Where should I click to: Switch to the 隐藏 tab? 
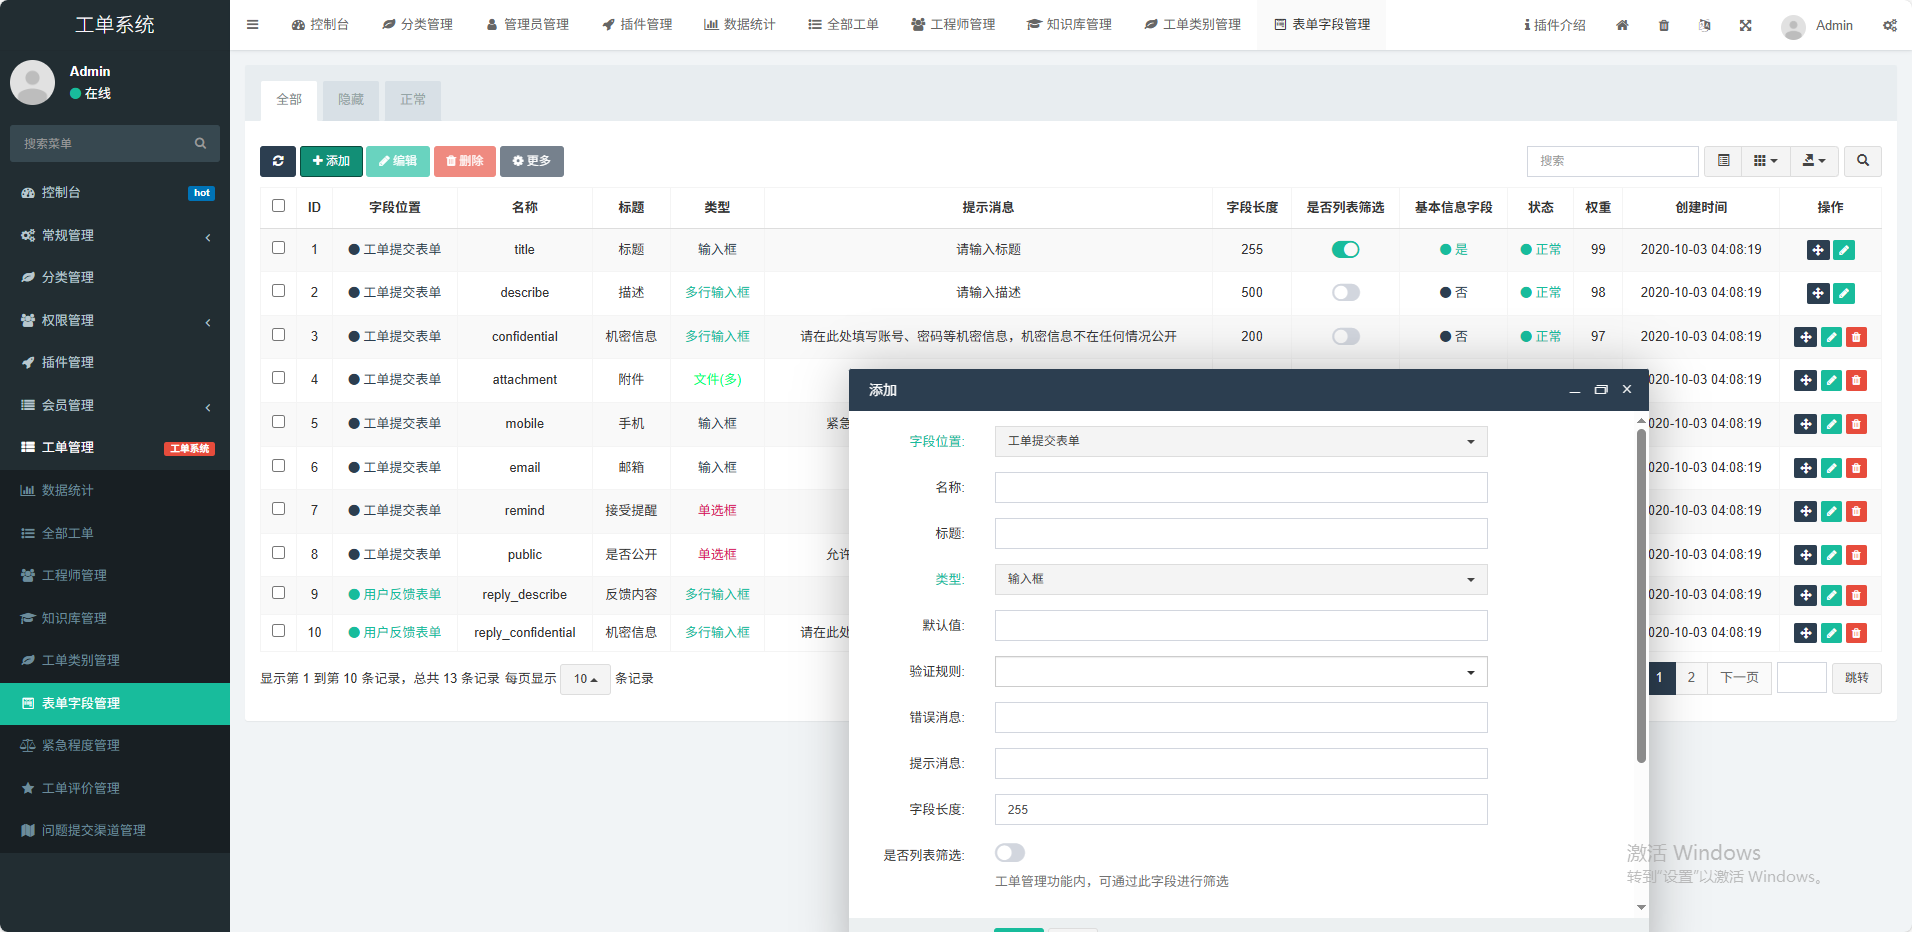pyautogui.click(x=351, y=100)
